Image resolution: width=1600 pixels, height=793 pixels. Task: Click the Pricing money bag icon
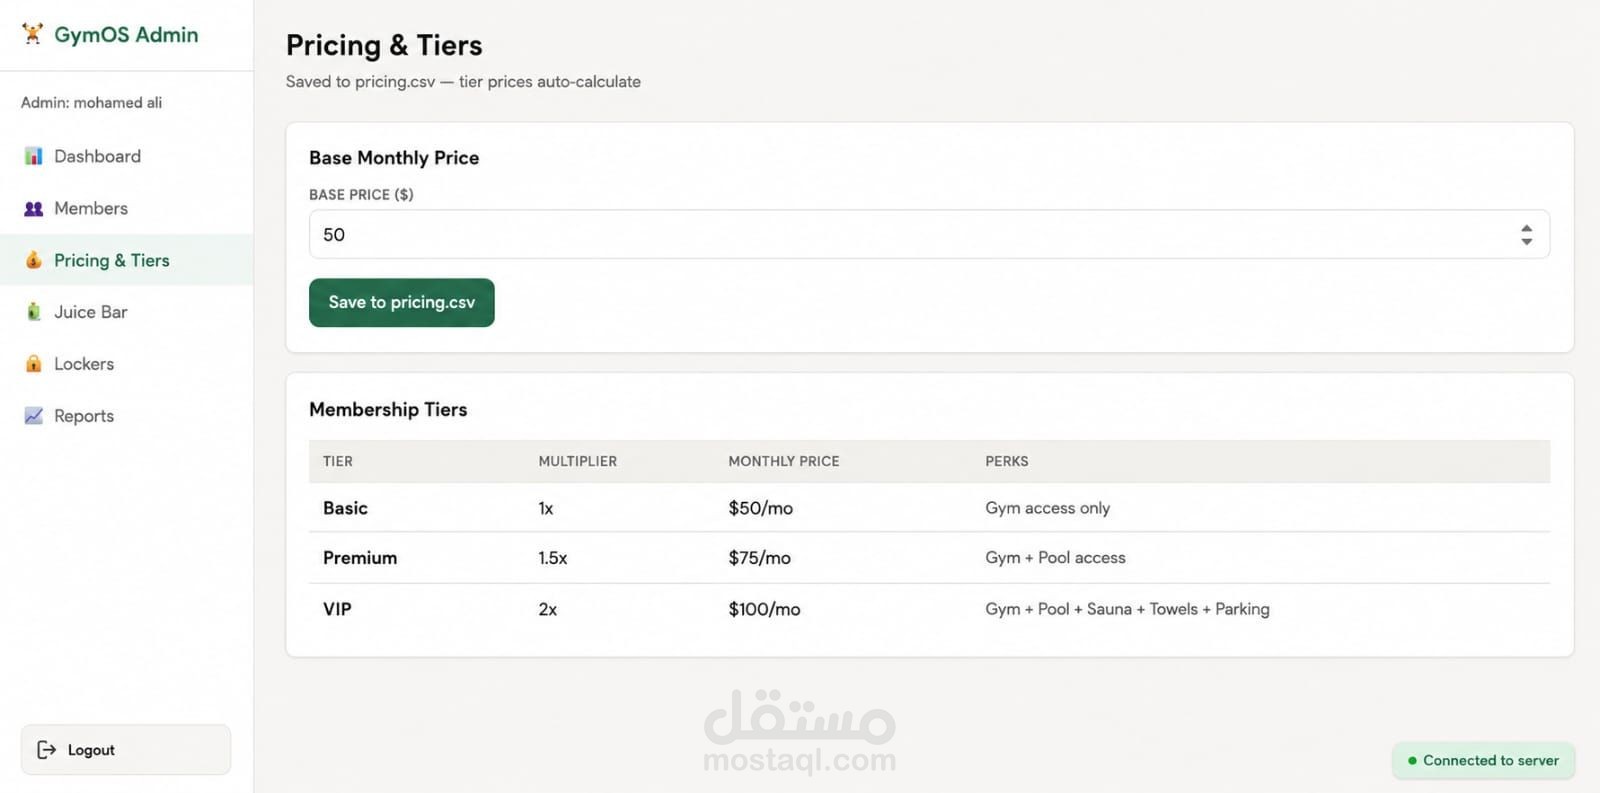coord(34,260)
